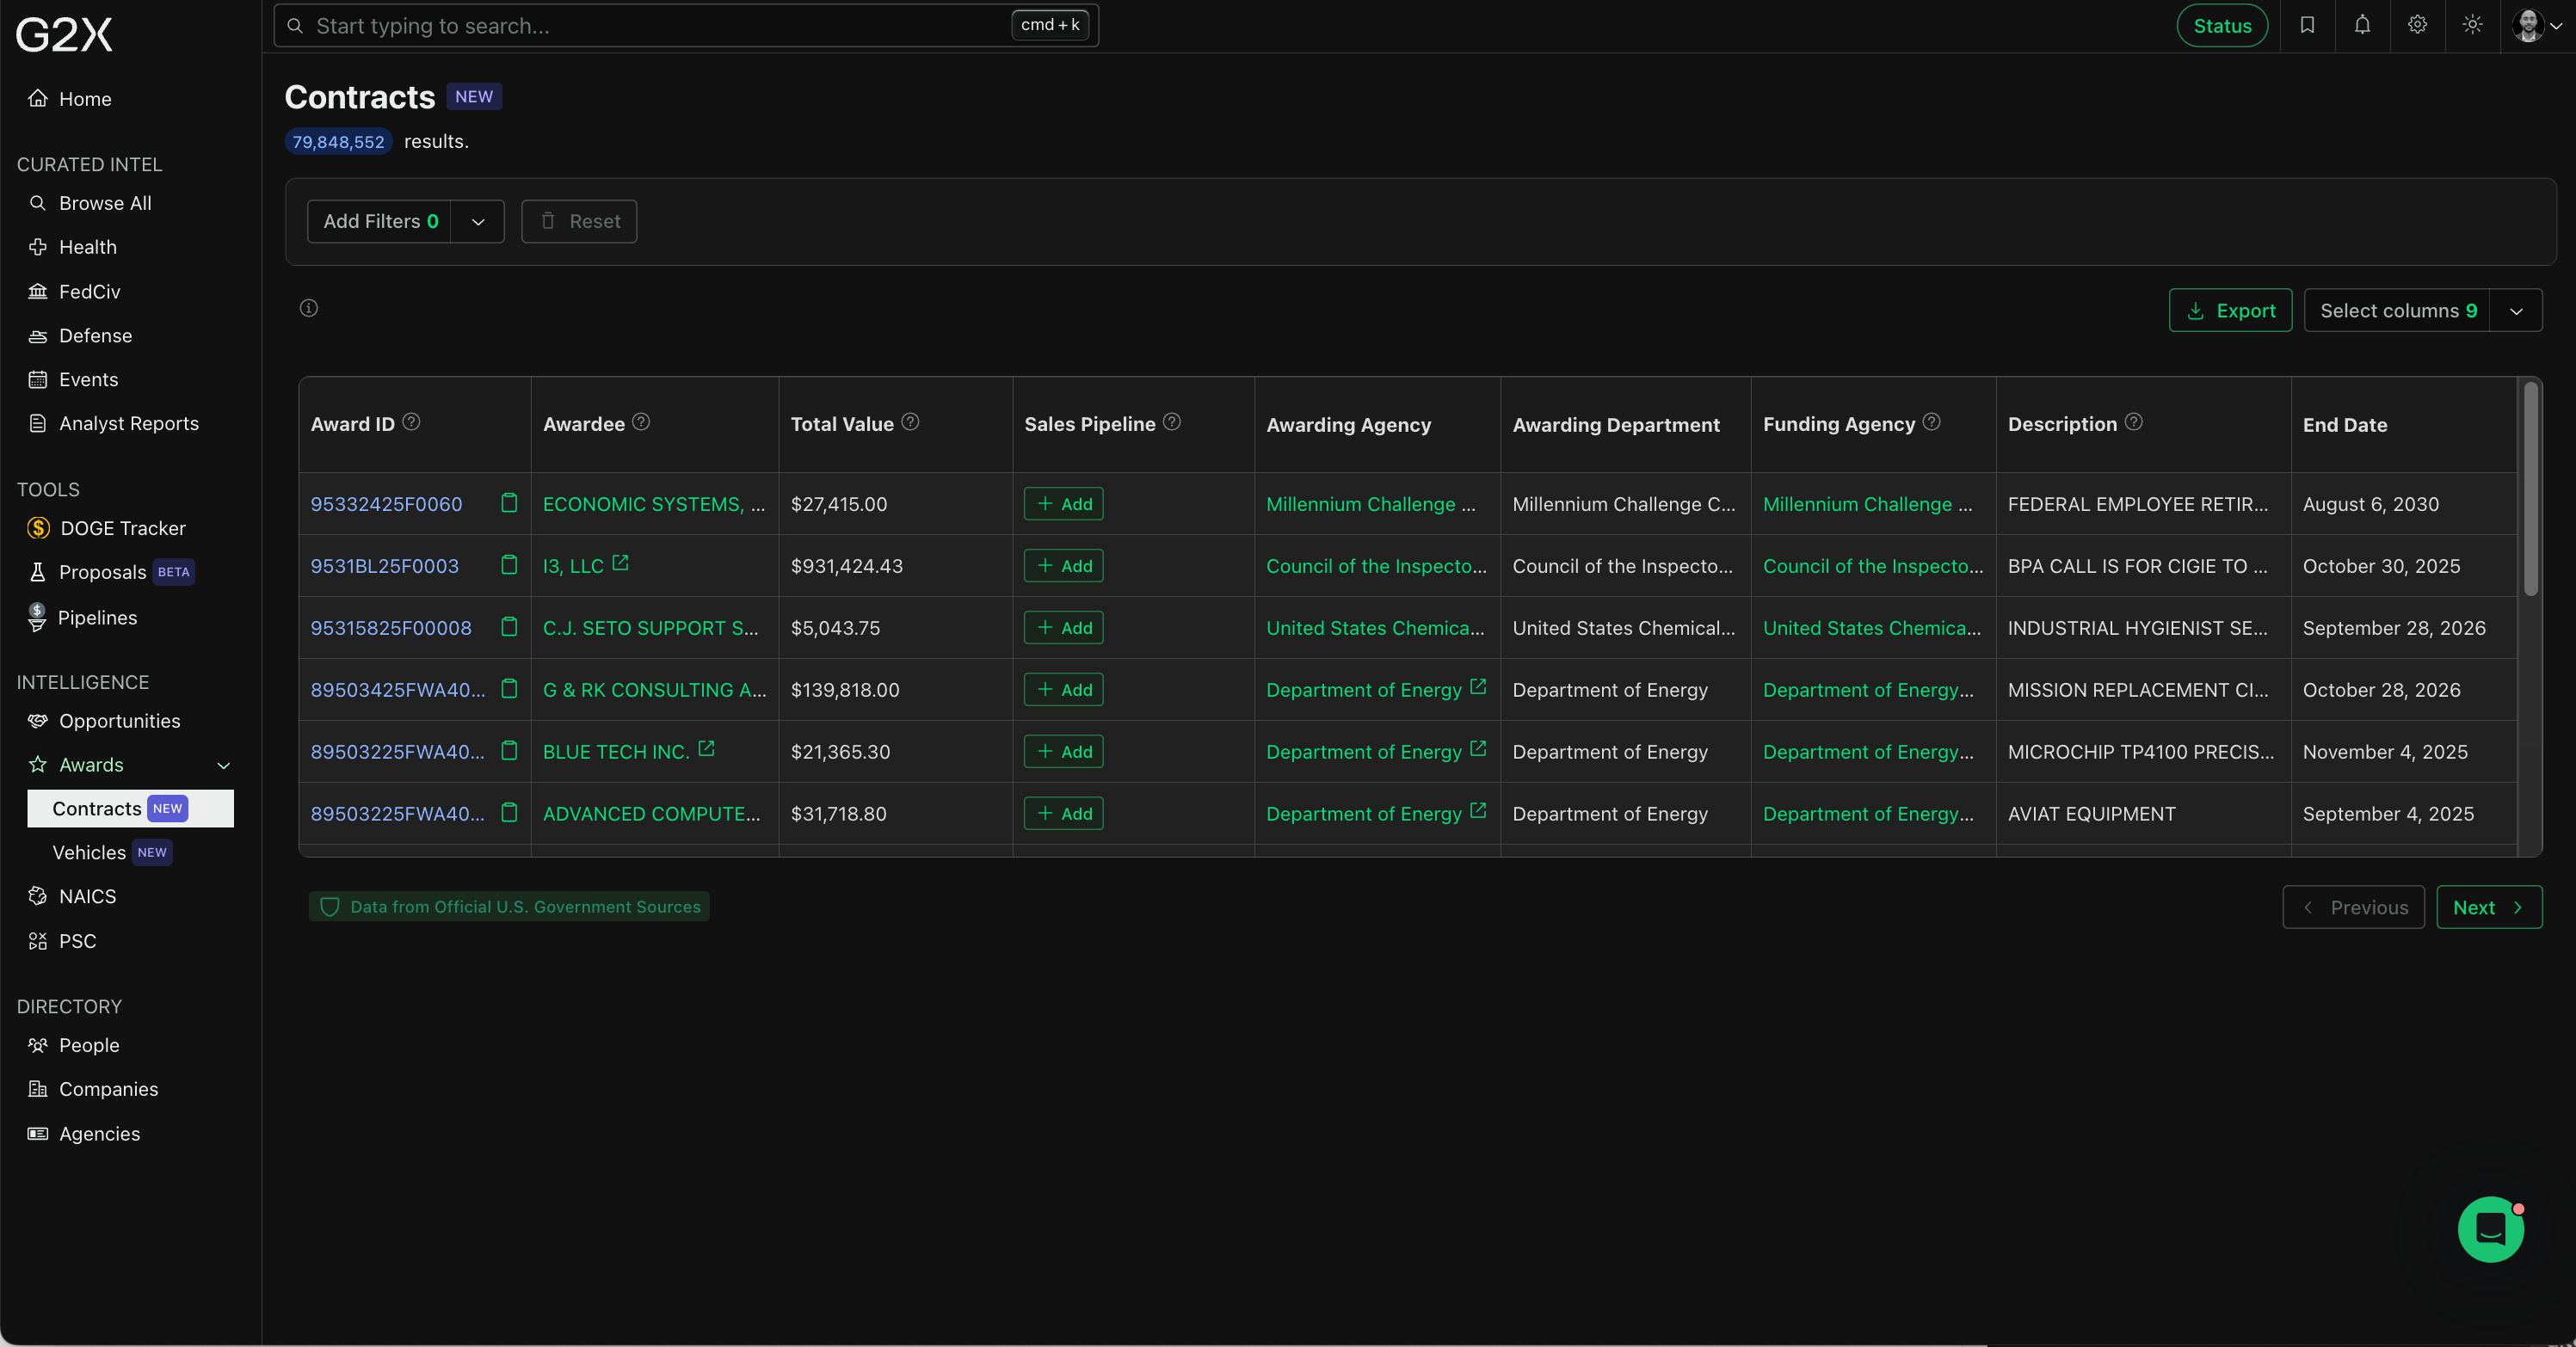Open DOGE Tracker tool
The image size is (2576, 1347).
(106, 528)
